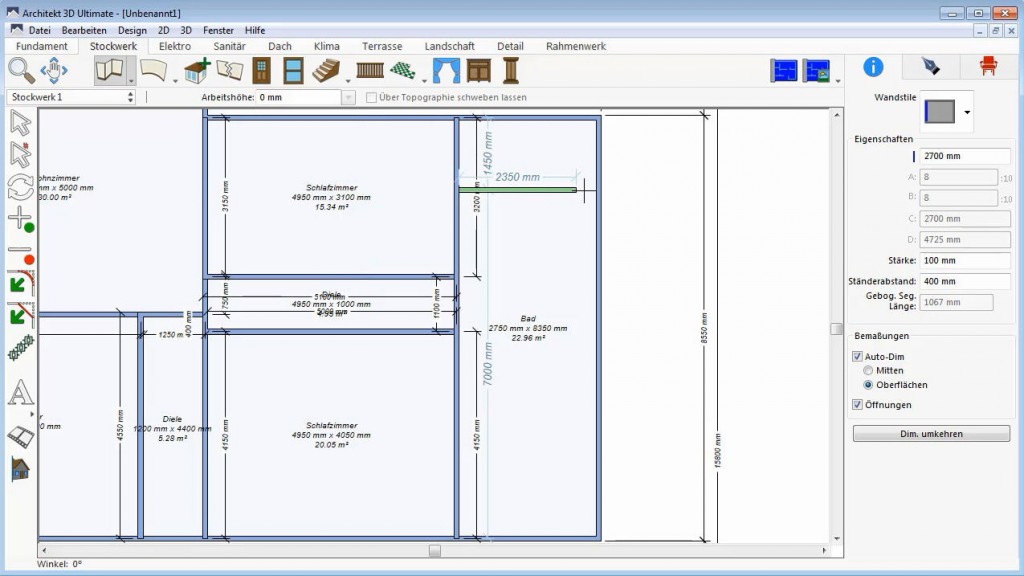
Task: Select the stairs tool
Action: [x=326, y=71]
